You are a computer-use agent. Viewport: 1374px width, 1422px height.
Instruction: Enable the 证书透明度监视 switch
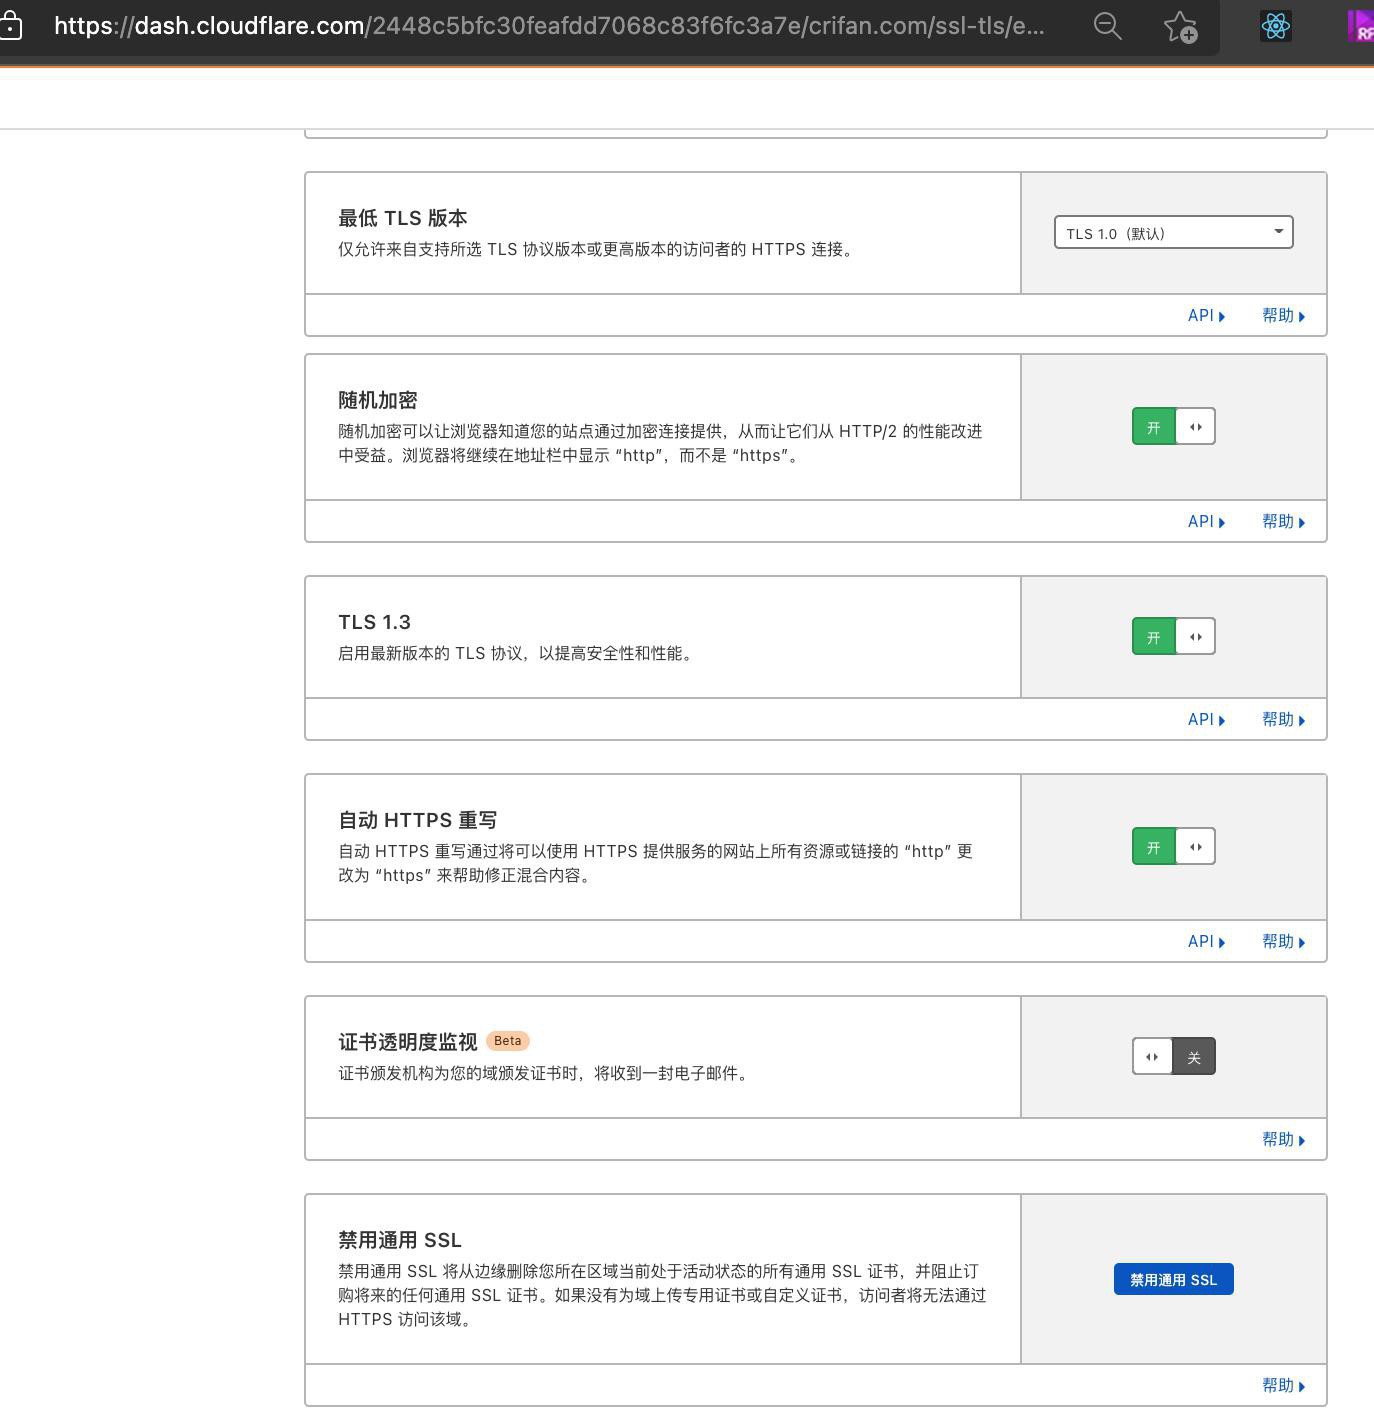[1173, 1057]
